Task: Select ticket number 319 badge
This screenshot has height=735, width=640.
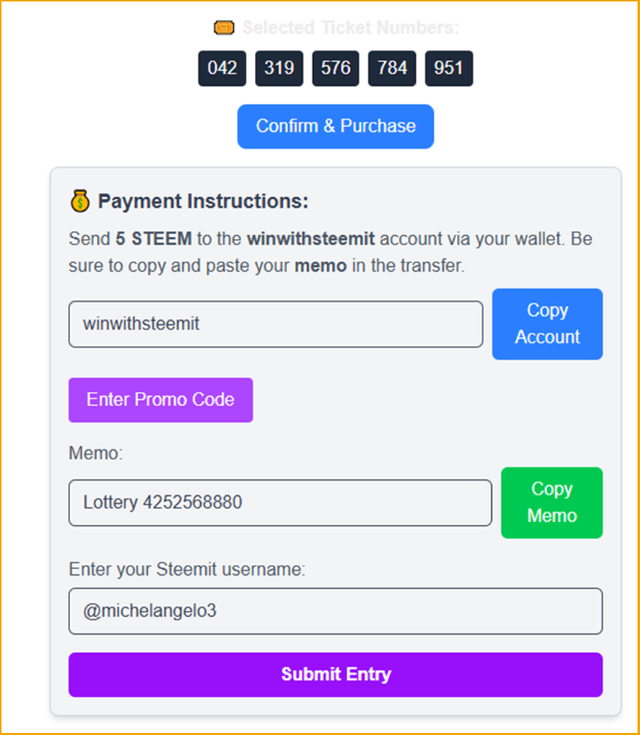Action: 279,68
